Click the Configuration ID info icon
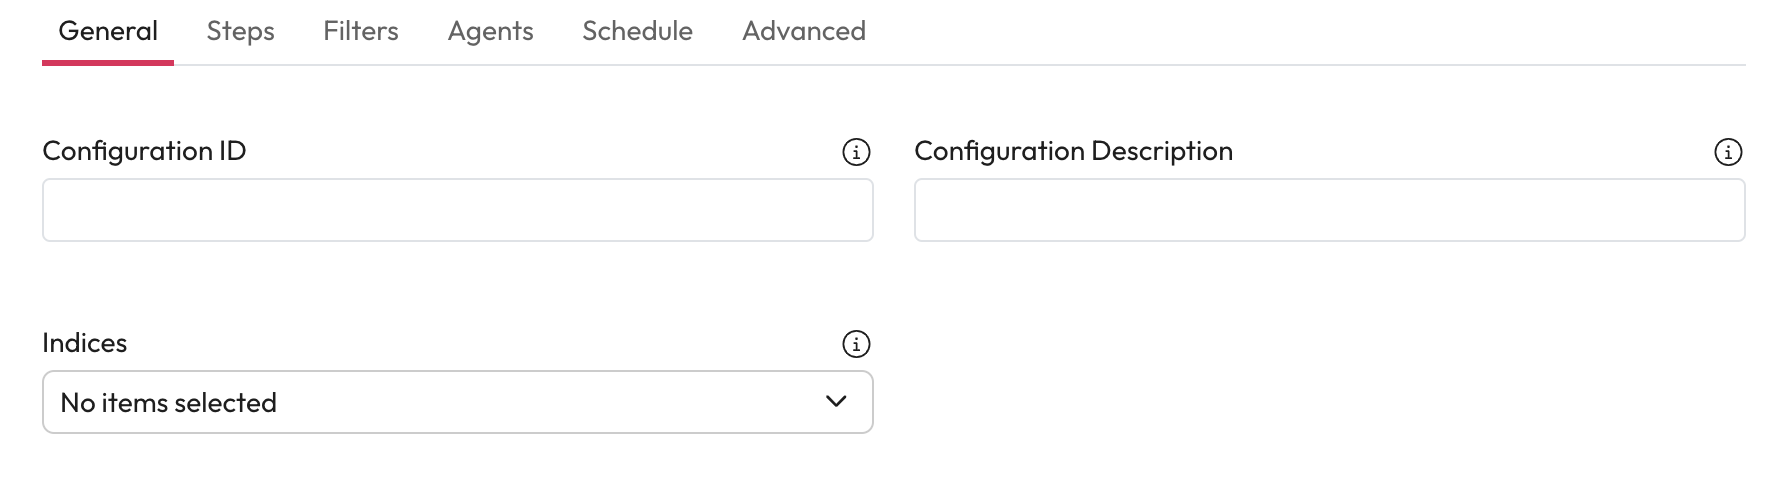Screen dimensions: 1790x478 point(856,152)
